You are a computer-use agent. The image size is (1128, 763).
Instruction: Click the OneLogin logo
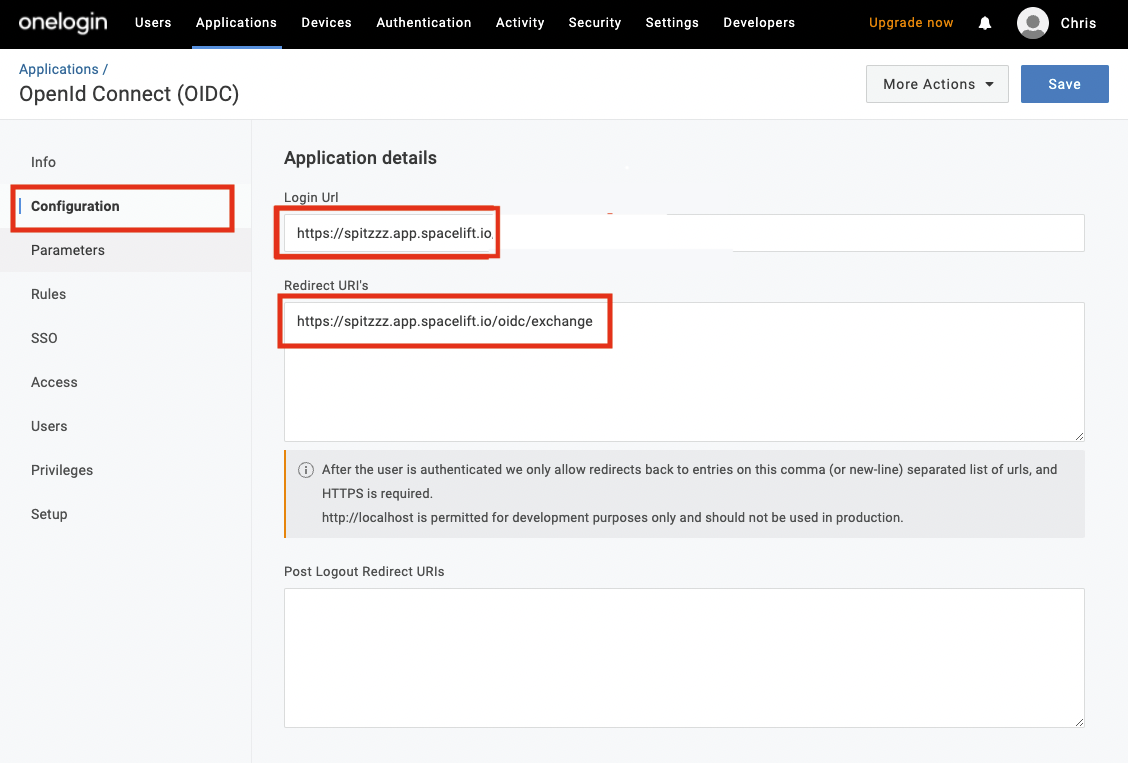tap(62, 23)
